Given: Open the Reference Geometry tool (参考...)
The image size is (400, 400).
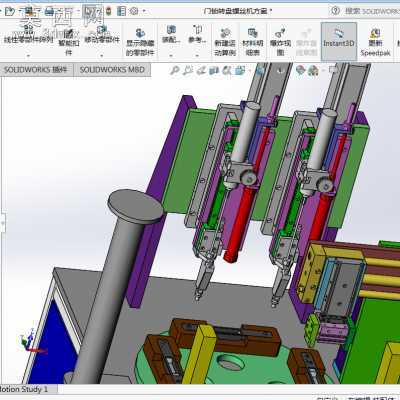Looking at the screenshot, I should [197, 34].
